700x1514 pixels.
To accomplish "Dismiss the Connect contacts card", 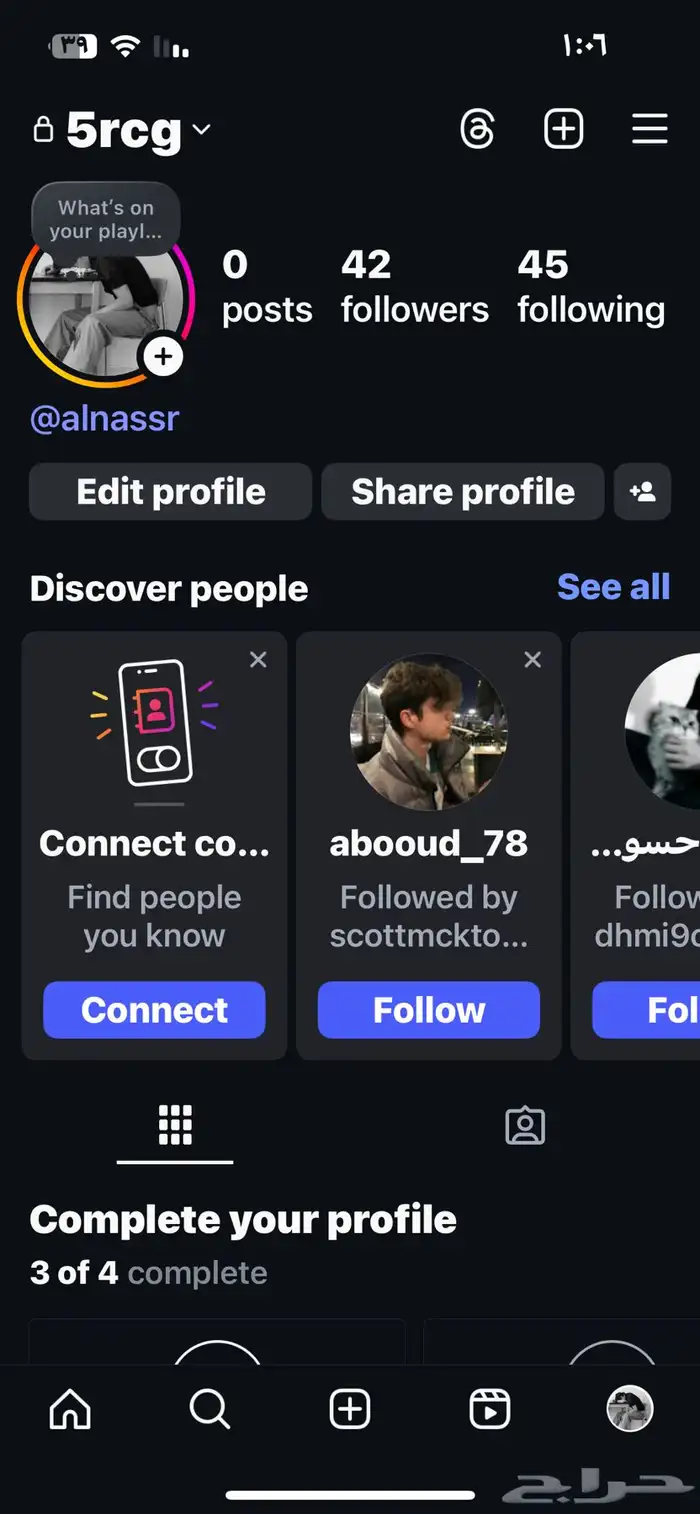I will tap(258, 660).
